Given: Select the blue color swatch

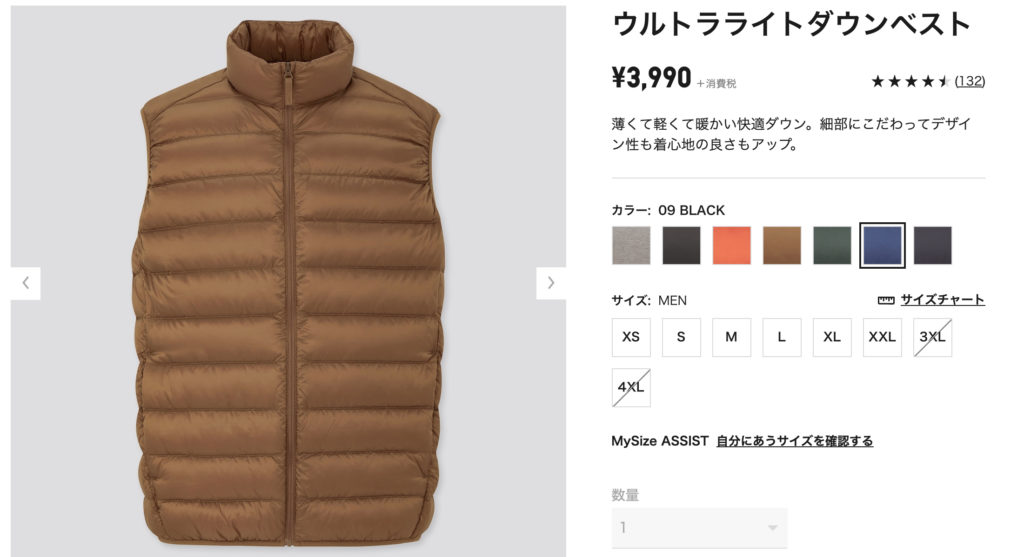Looking at the screenshot, I should pyautogui.click(x=882, y=246).
